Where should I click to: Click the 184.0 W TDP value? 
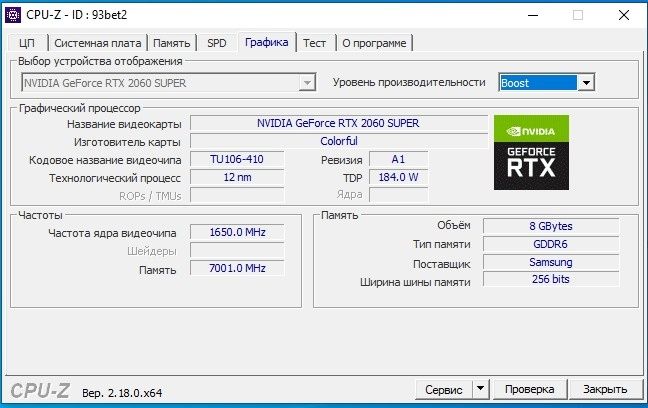coord(398,177)
